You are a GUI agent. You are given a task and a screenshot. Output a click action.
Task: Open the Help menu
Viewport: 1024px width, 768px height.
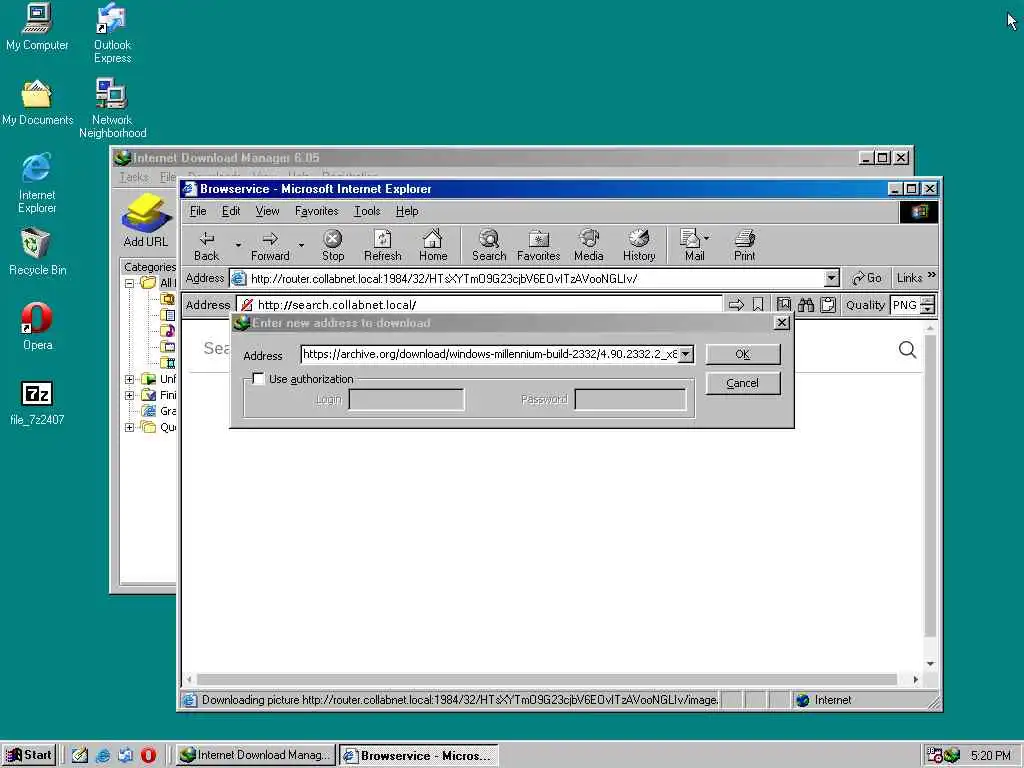click(x=407, y=211)
